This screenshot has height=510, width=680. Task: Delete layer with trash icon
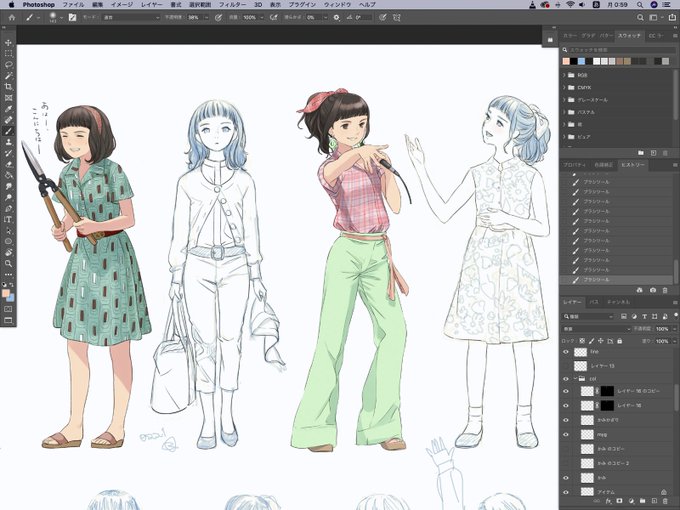tap(666, 501)
